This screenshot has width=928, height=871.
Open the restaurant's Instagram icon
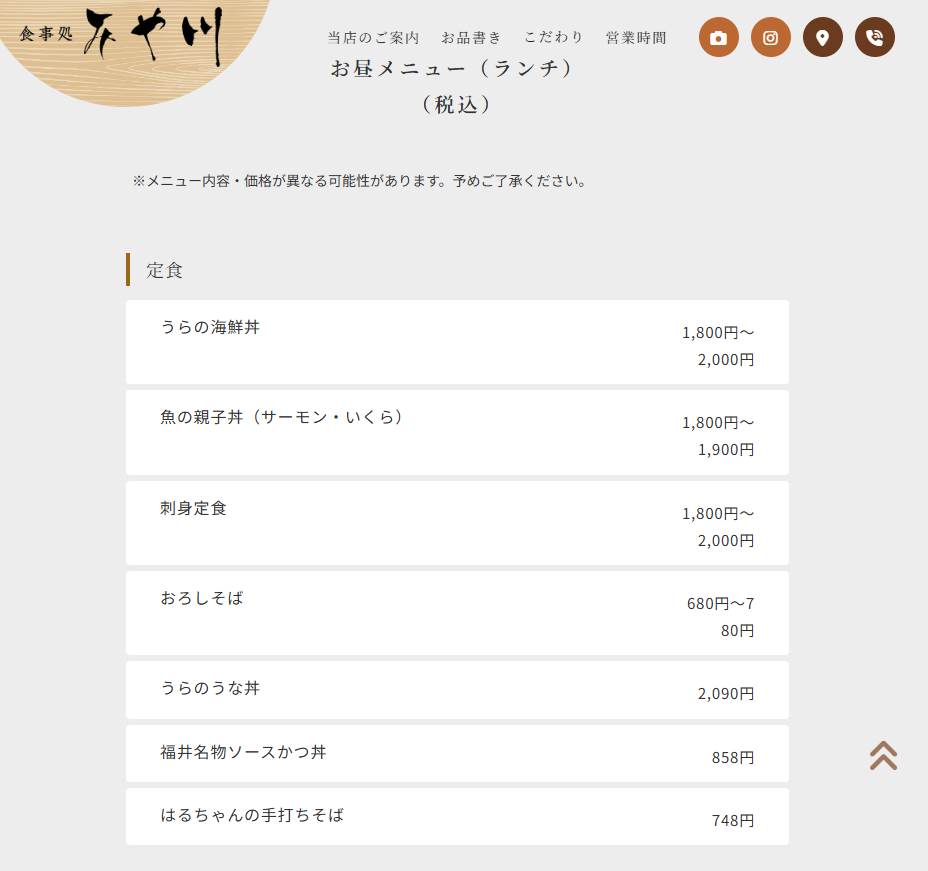click(x=770, y=37)
